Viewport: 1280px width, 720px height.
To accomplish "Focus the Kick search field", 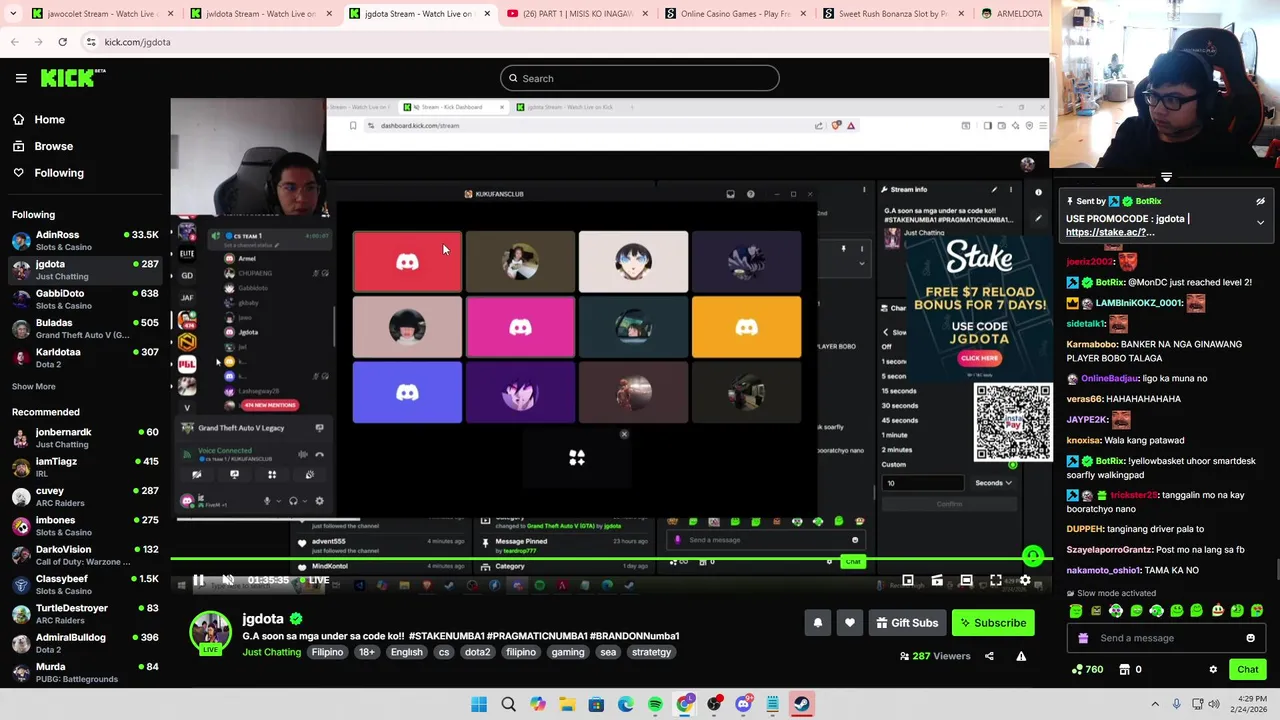I will click(x=640, y=78).
